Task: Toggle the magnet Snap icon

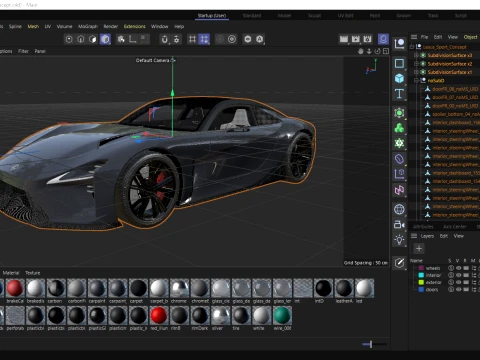Action: click(x=164, y=39)
